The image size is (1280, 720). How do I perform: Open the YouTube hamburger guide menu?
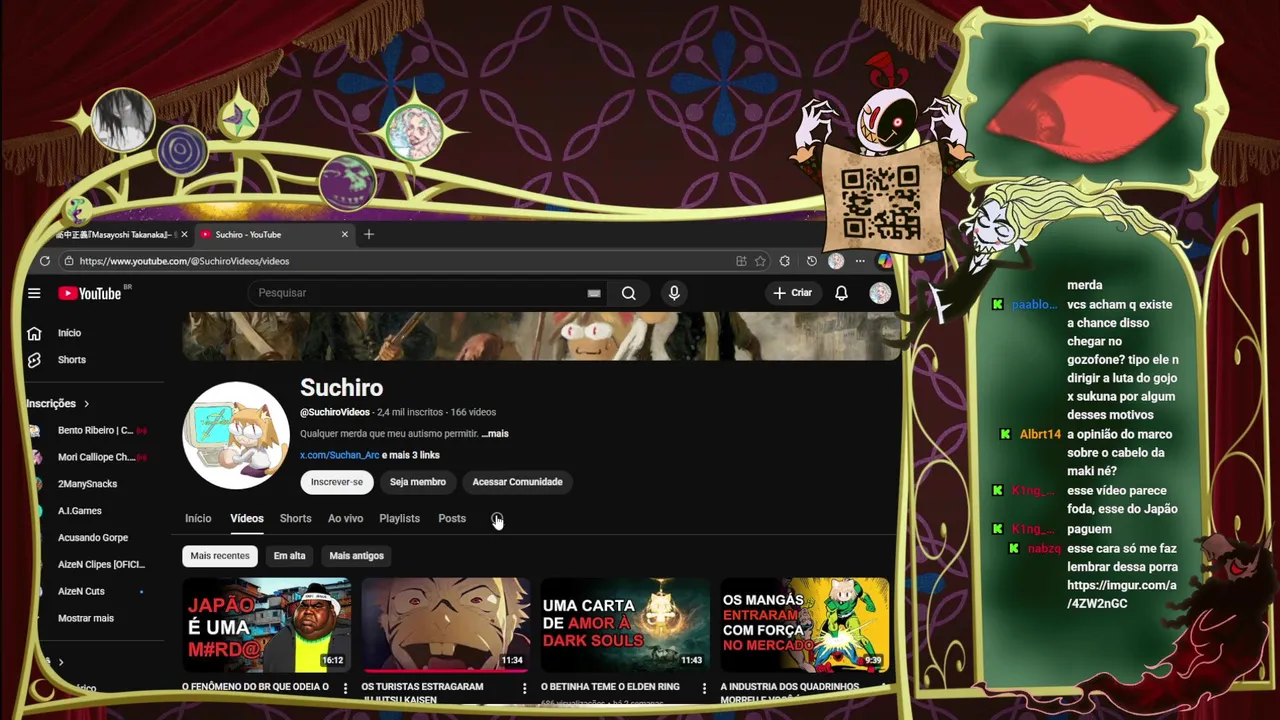point(34,293)
